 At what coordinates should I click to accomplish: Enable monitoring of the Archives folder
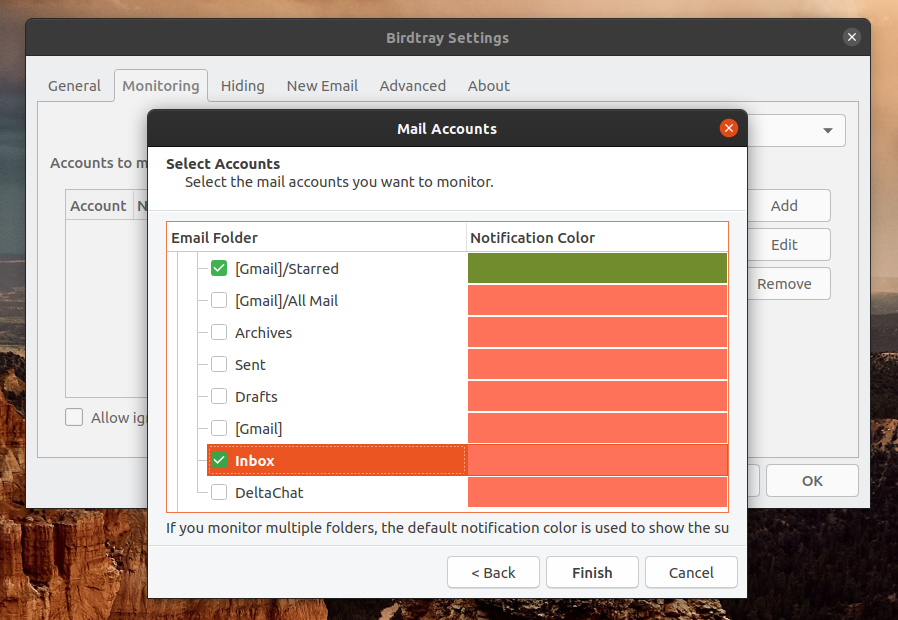[x=218, y=332]
